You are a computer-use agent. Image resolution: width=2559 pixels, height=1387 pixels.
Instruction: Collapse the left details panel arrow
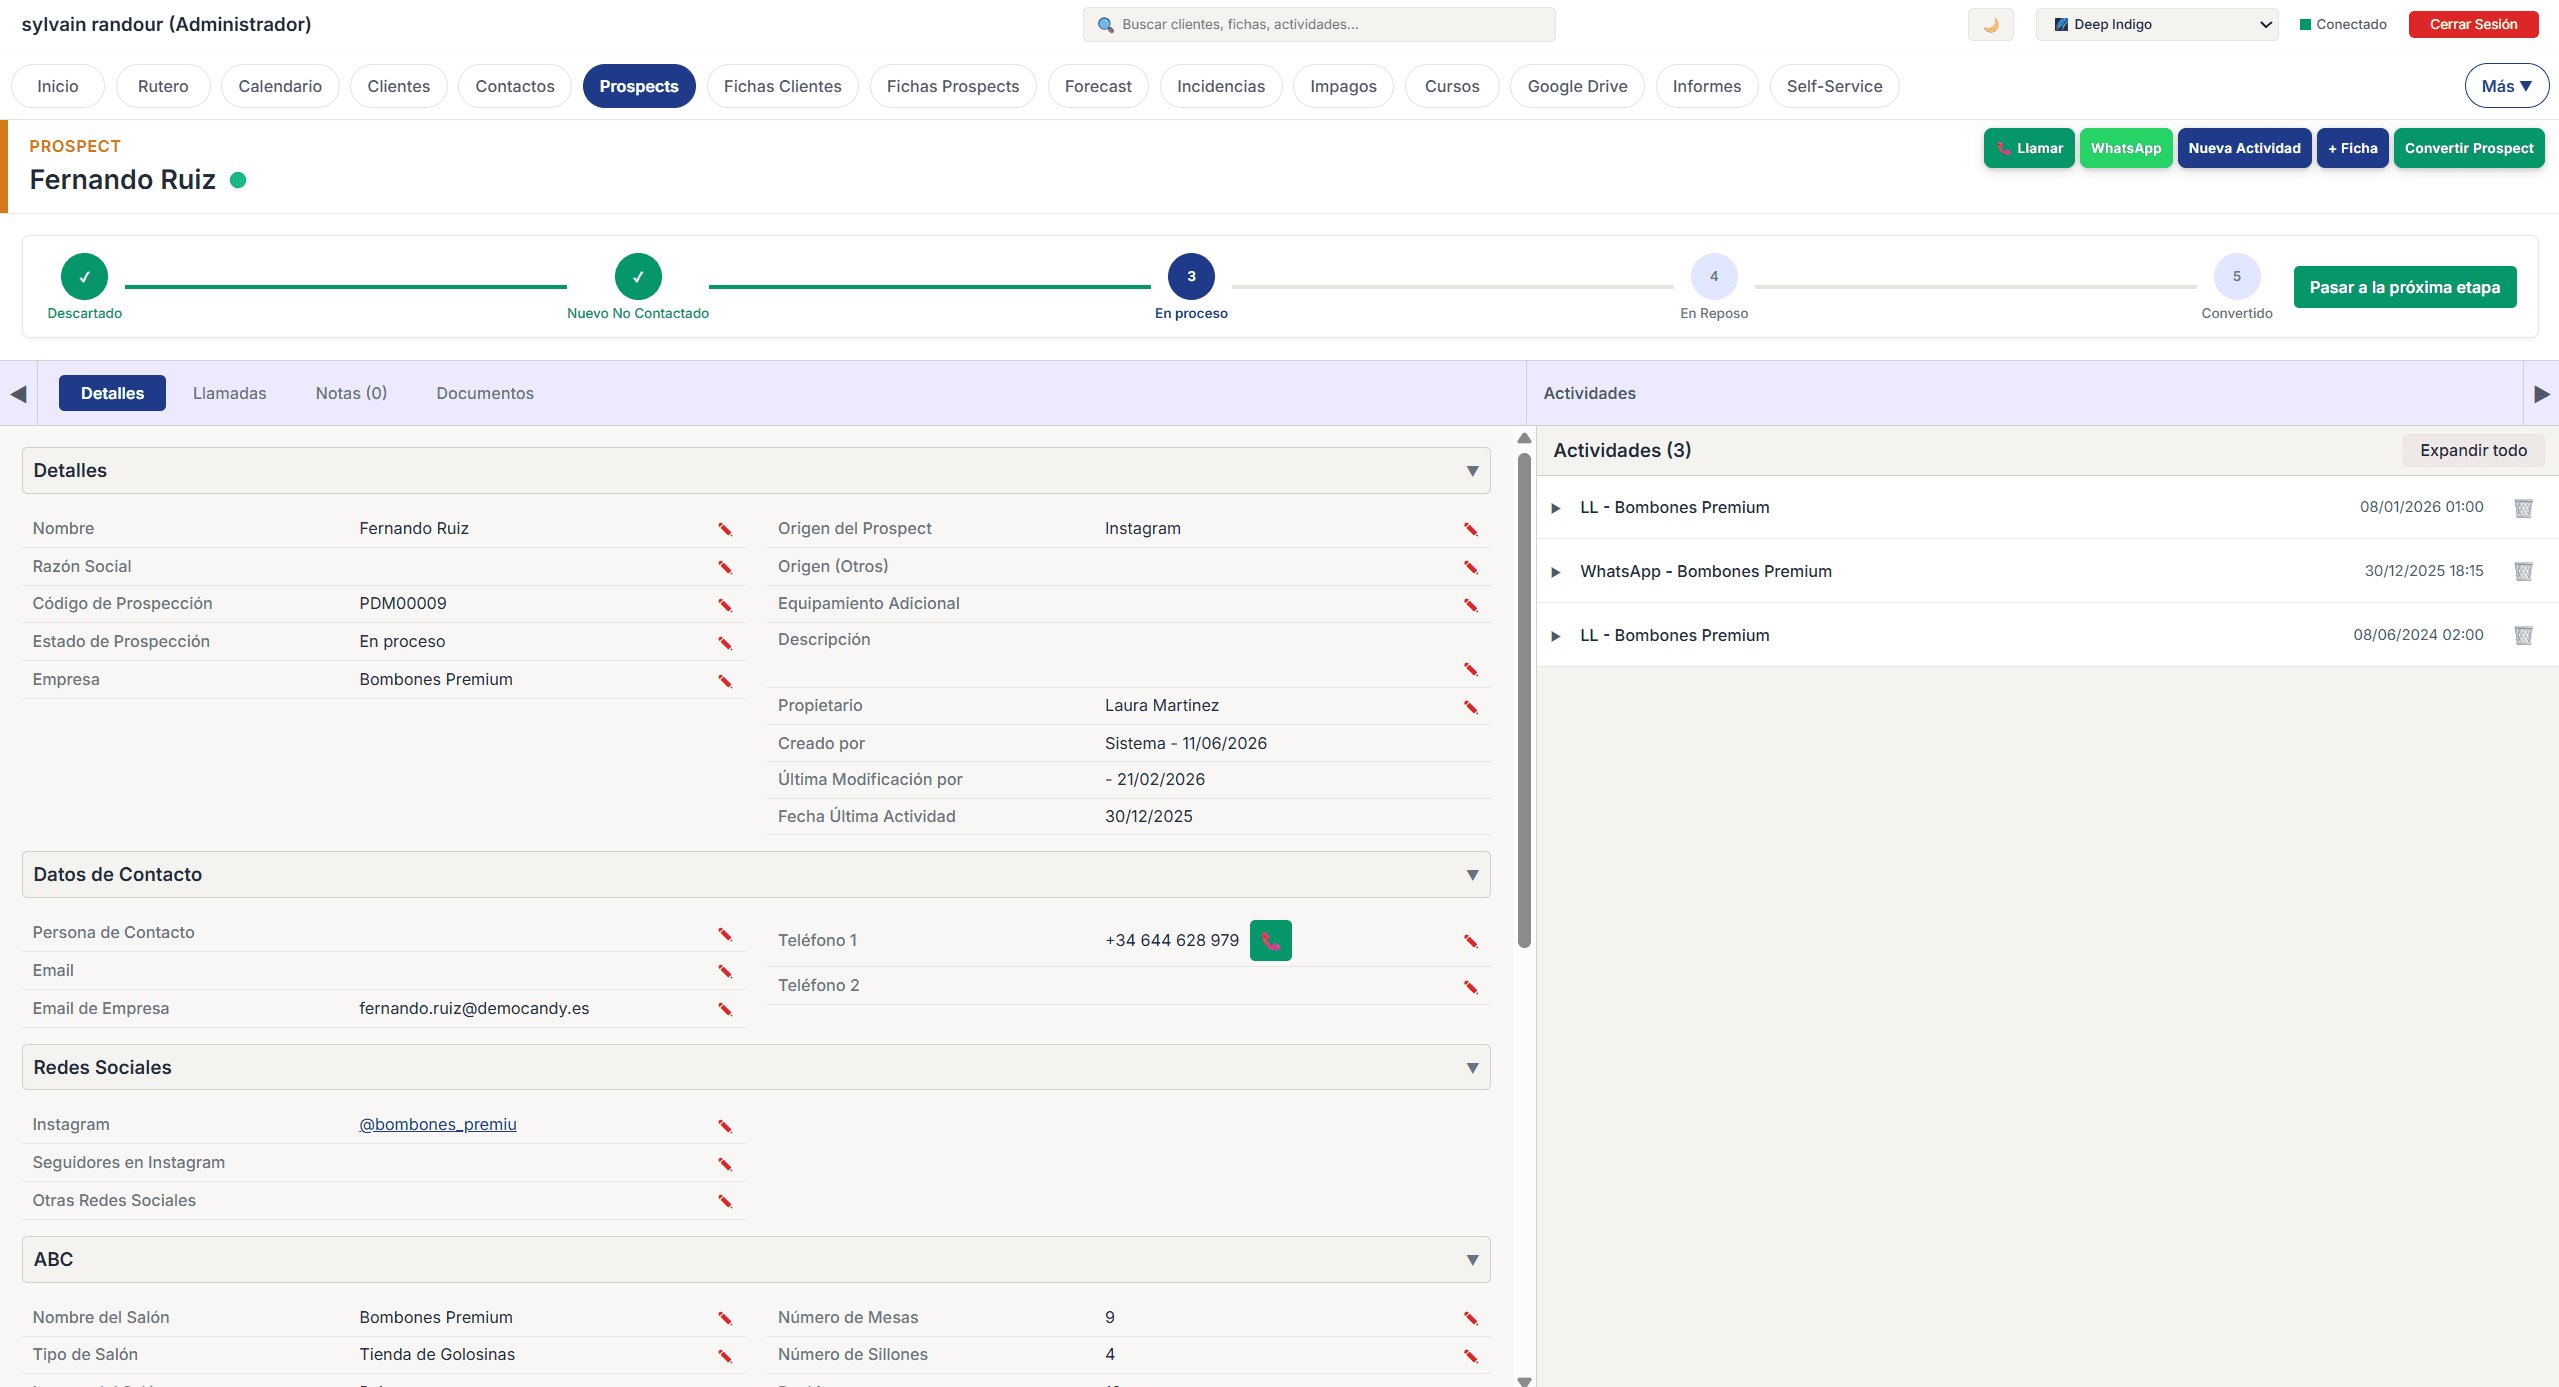[x=18, y=393]
